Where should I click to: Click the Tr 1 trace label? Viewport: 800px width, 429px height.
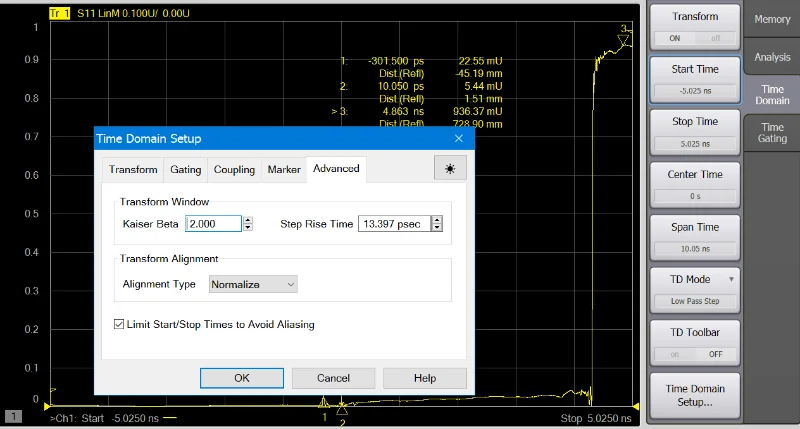click(x=59, y=13)
